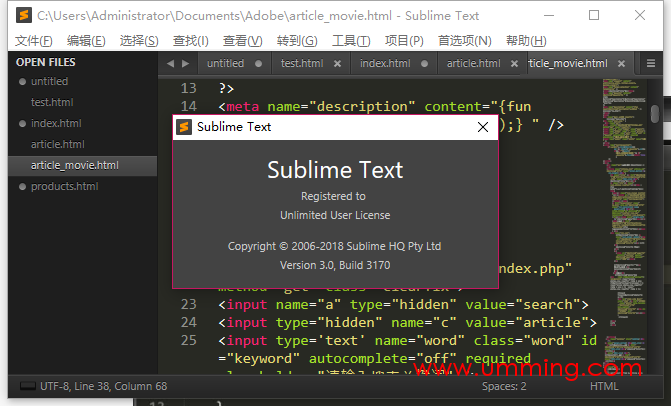Image resolution: width=671 pixels, height=406 pixels.
Task: Click the OPEN FILES sidebar header
Action: [x=45, y=62]
